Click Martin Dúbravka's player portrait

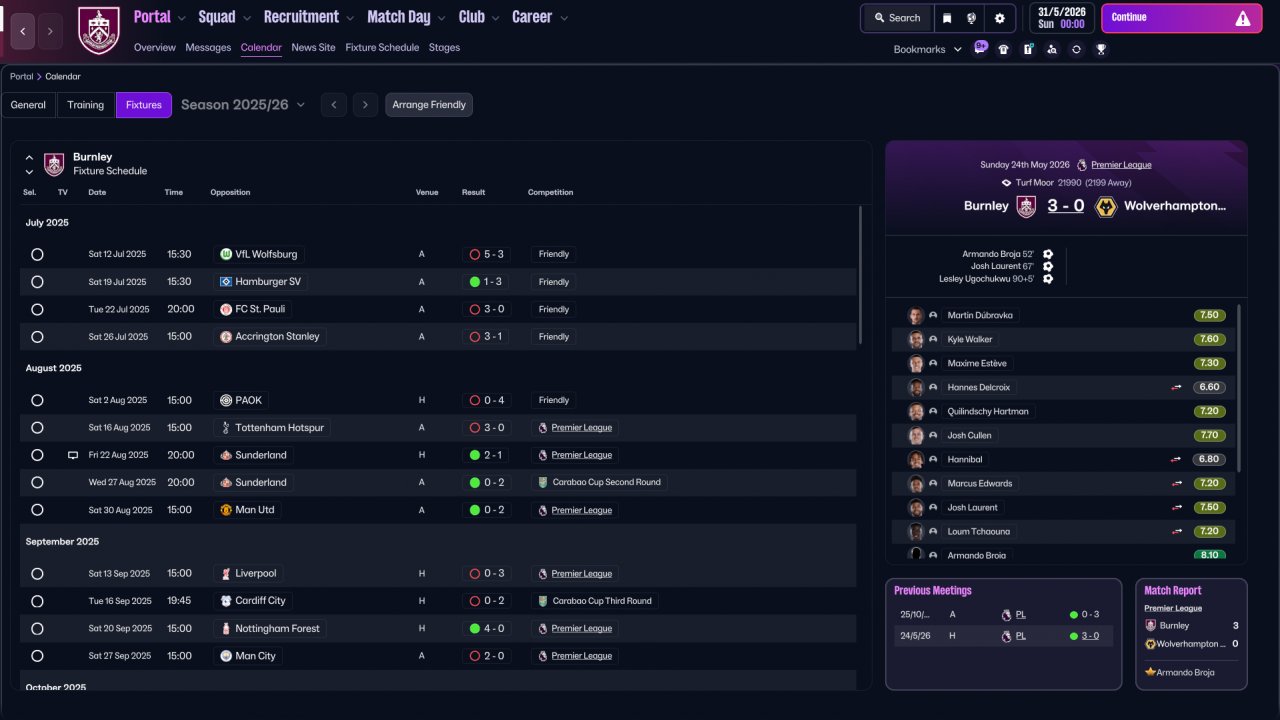[x=915, y=315]
